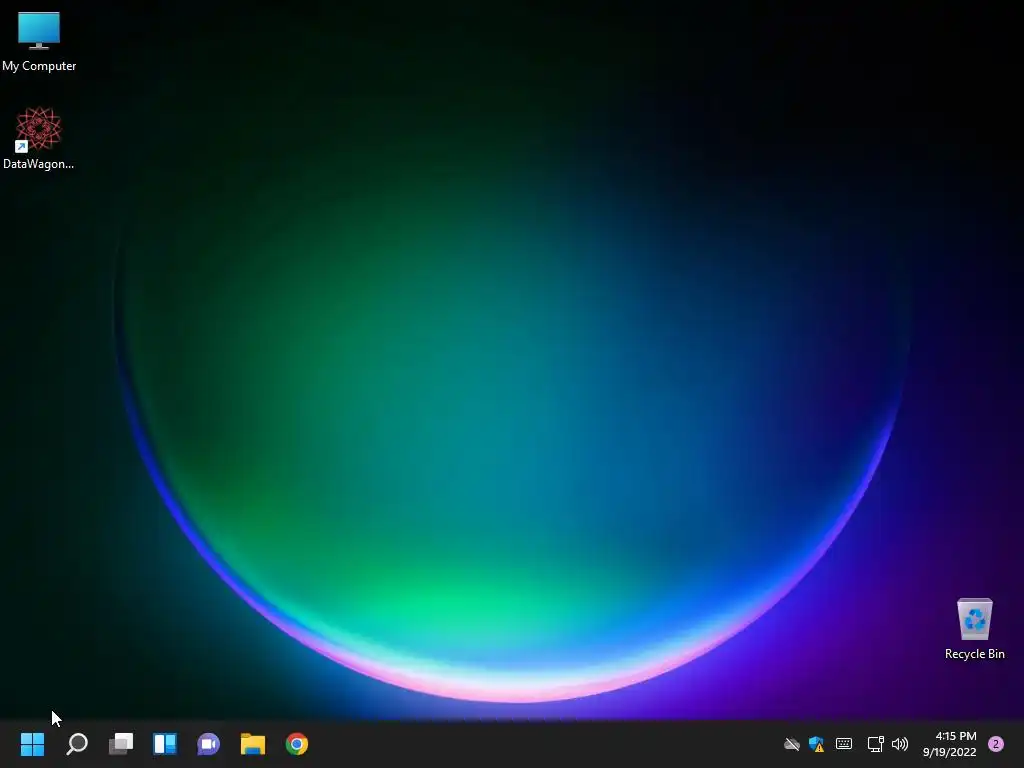Open taskbar Search magnifier
Screen dimensions: 1024x768
click(x=77, y=744)
